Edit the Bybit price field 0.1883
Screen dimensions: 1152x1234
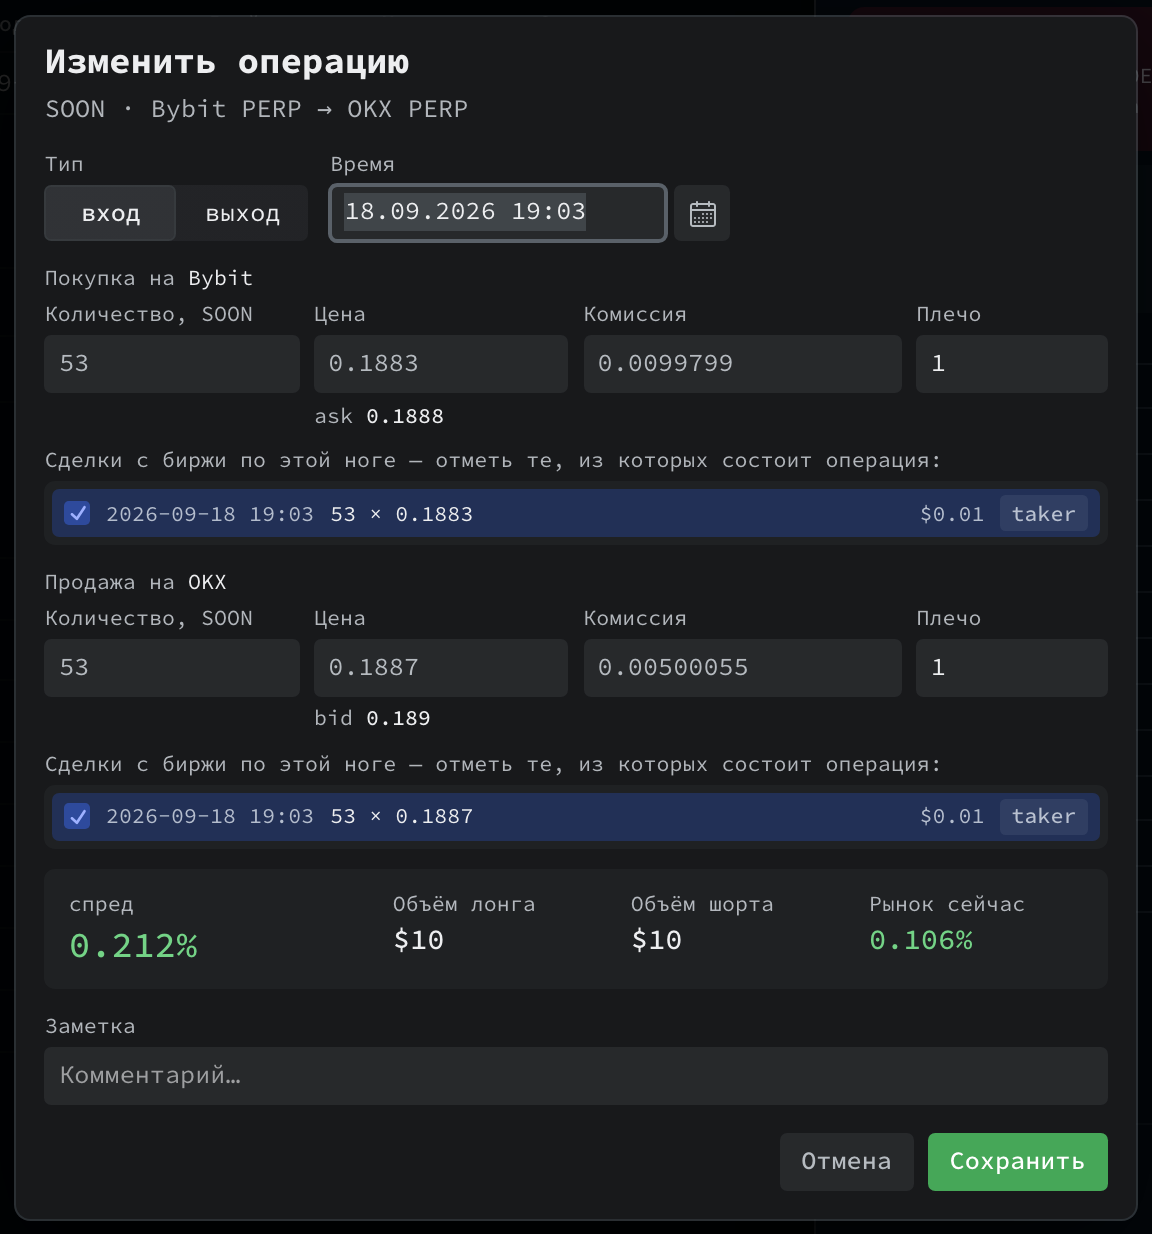[441, 364]
